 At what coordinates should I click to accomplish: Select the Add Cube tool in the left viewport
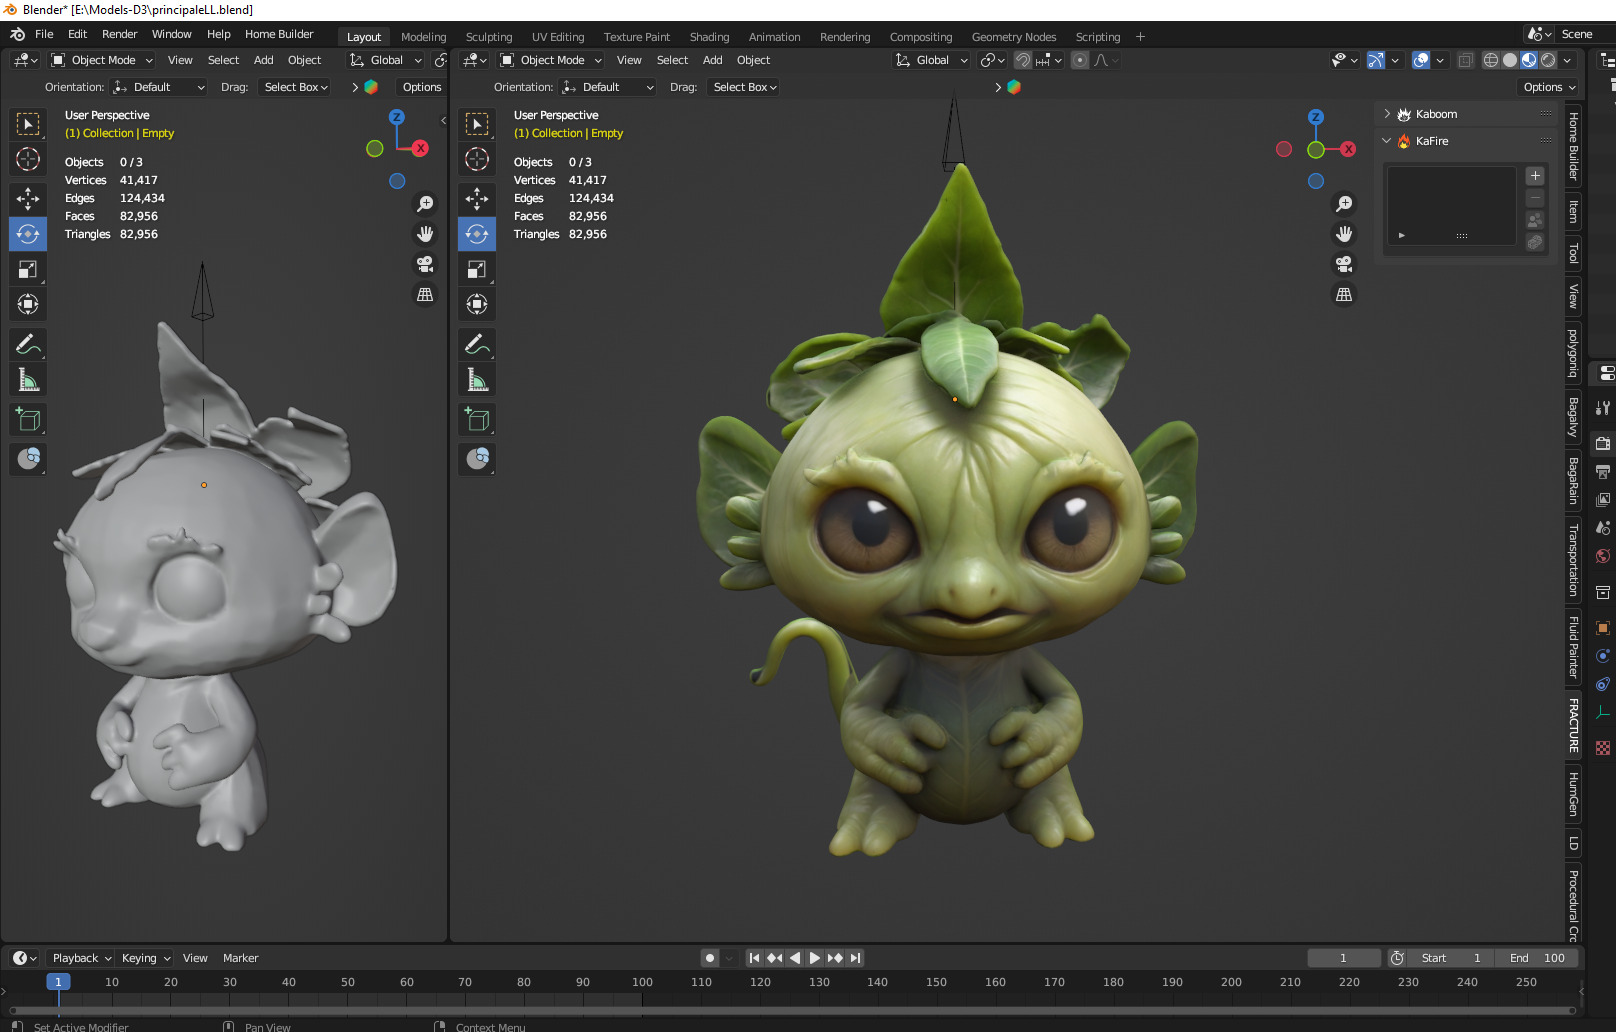point(28,420)
